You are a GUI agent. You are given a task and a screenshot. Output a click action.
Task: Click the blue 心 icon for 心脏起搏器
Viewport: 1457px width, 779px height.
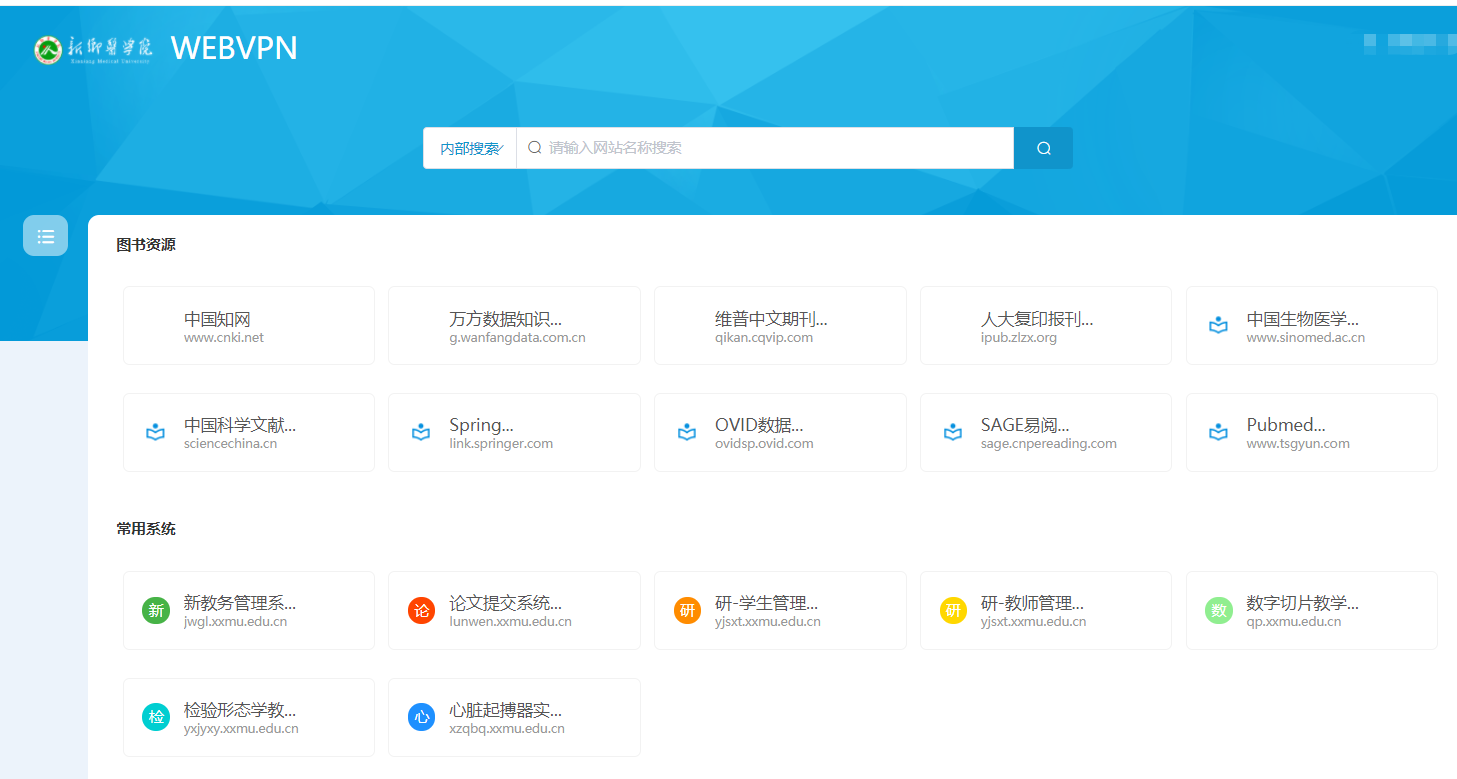[422, 717]
